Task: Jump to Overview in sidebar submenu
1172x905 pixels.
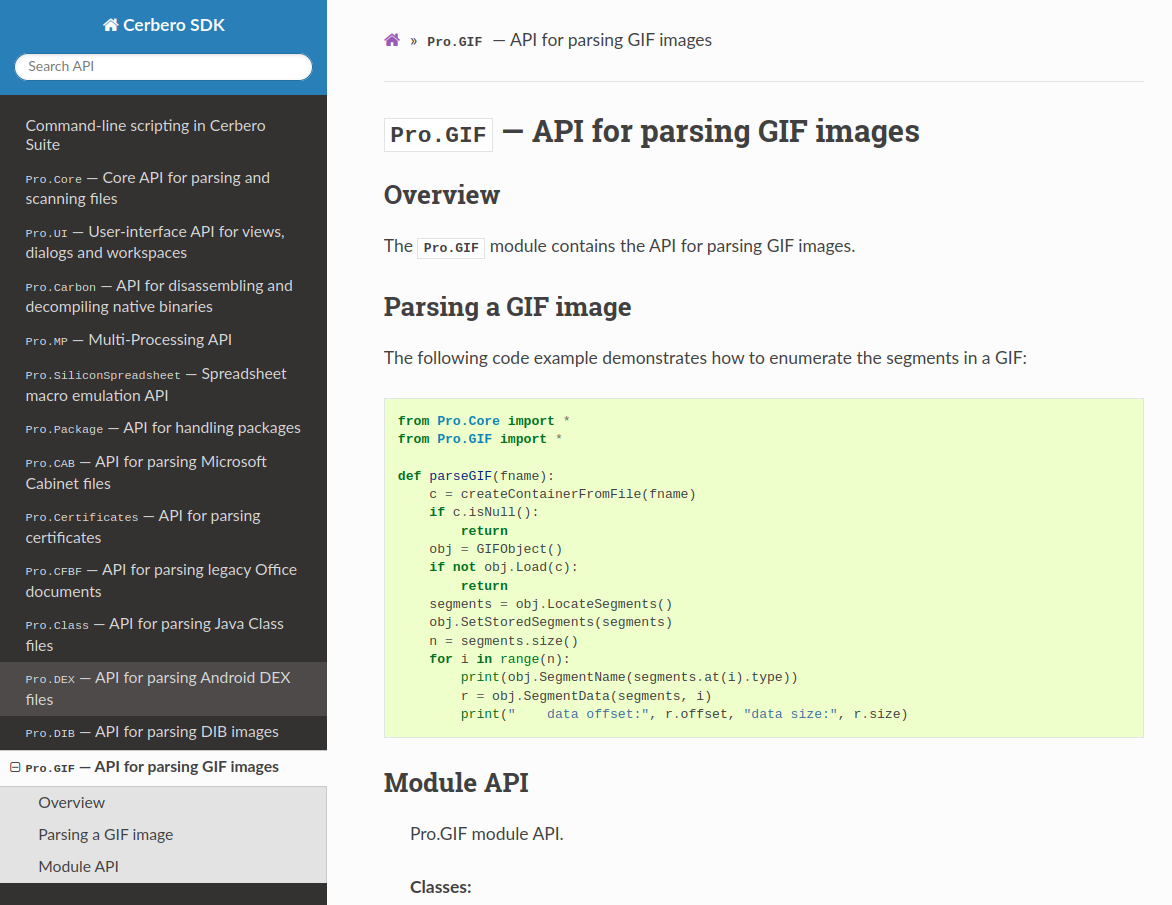Action: click(163, 803)
